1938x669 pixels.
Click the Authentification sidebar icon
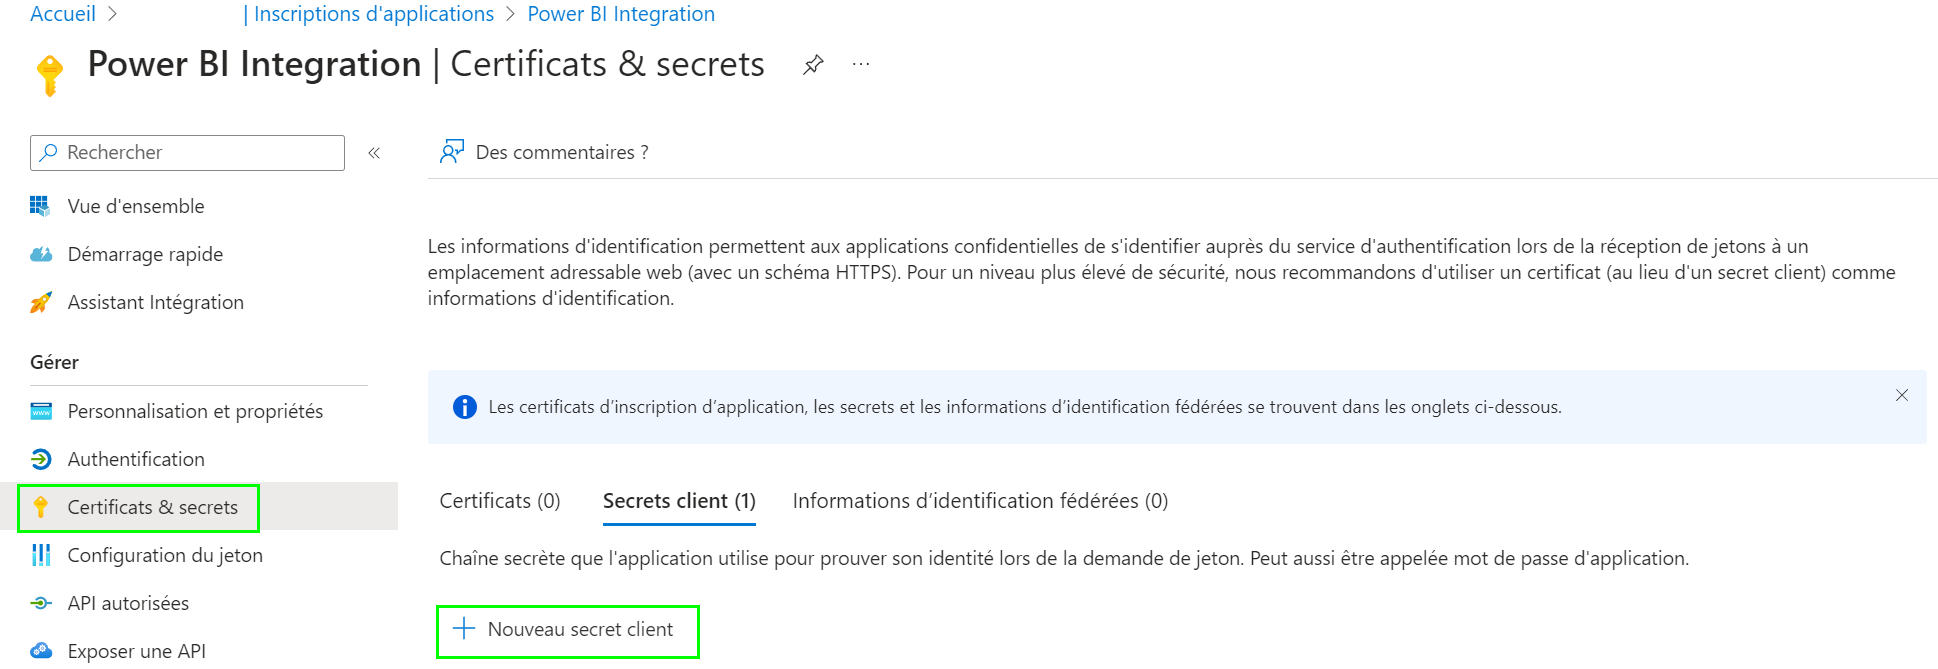tap(41, 459)
